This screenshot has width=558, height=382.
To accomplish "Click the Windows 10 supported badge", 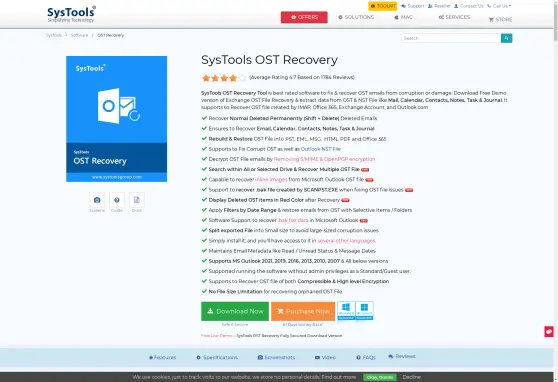I will 346,311.
